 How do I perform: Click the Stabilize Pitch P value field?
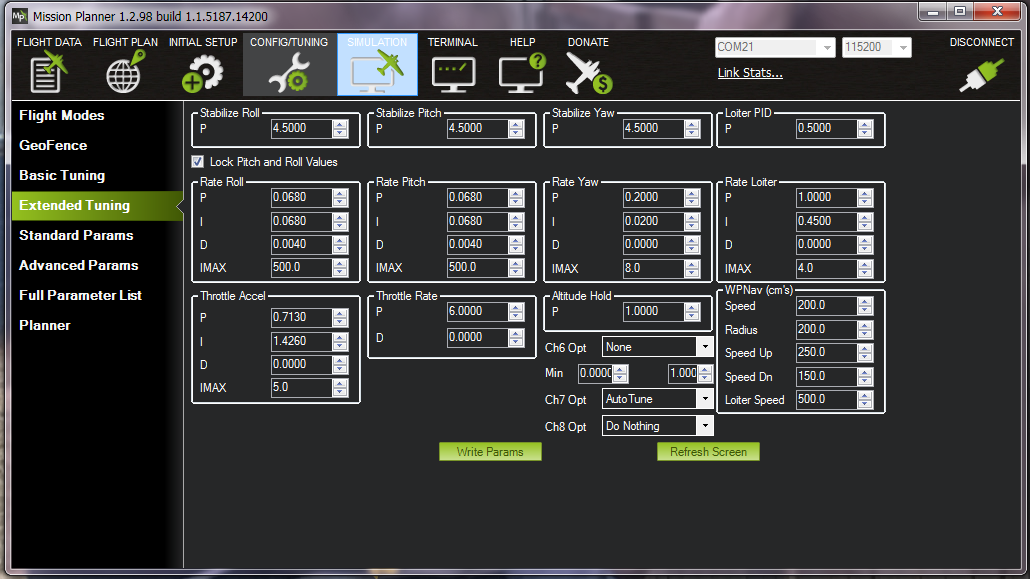[478, 128]
